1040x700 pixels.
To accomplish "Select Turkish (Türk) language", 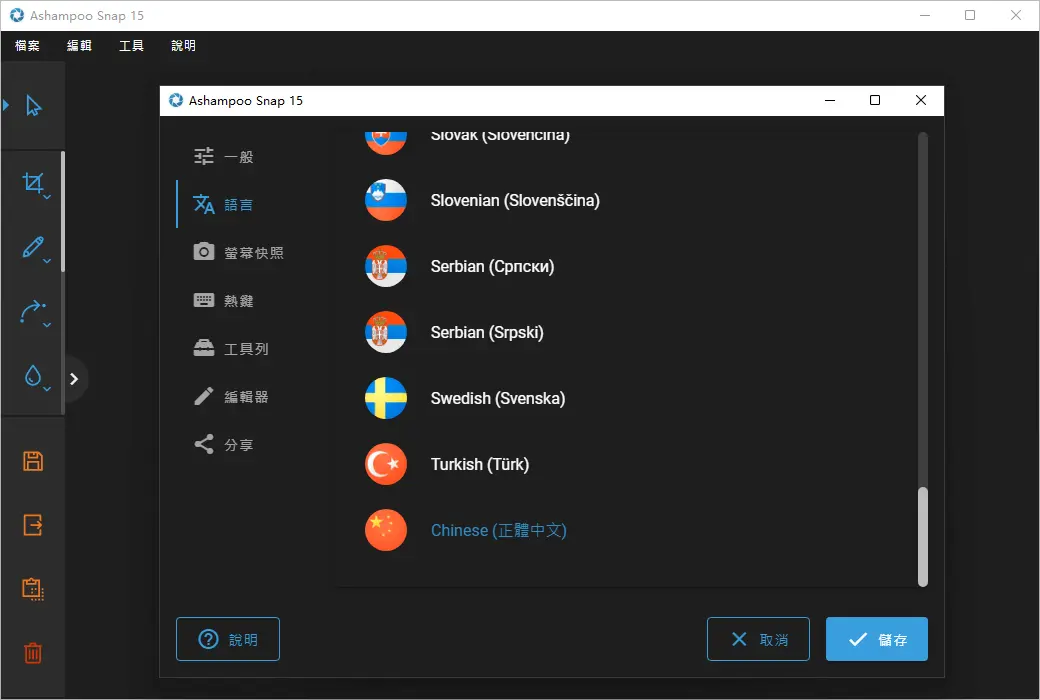I will point(480,464).
